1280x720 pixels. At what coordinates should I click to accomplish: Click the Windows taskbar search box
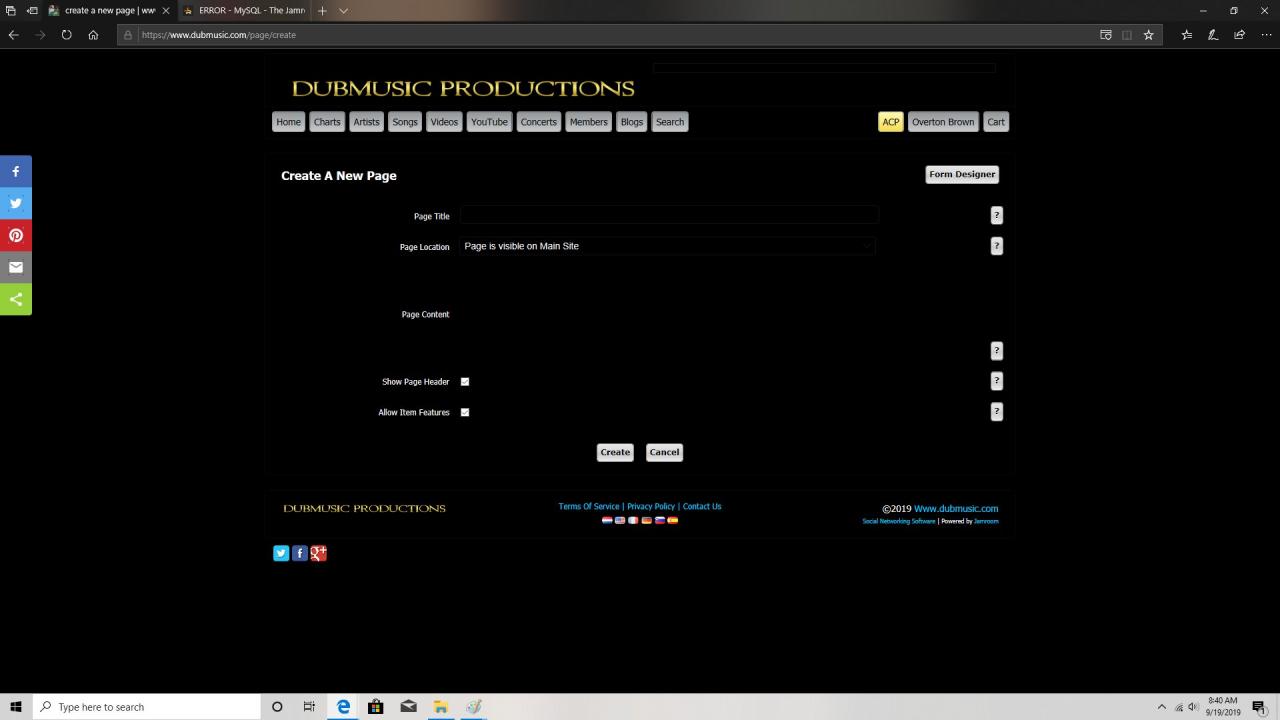click(x=147, y=707)
